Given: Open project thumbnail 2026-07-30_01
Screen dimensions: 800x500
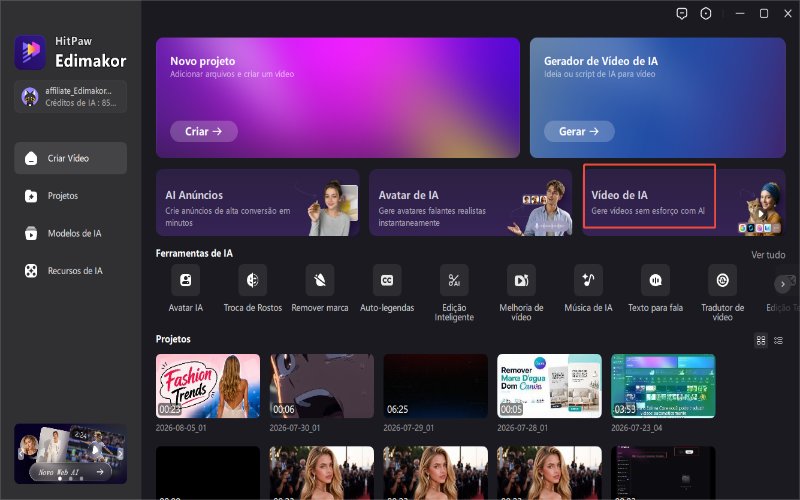Looking at the screenshot, I should click(321, 386).
